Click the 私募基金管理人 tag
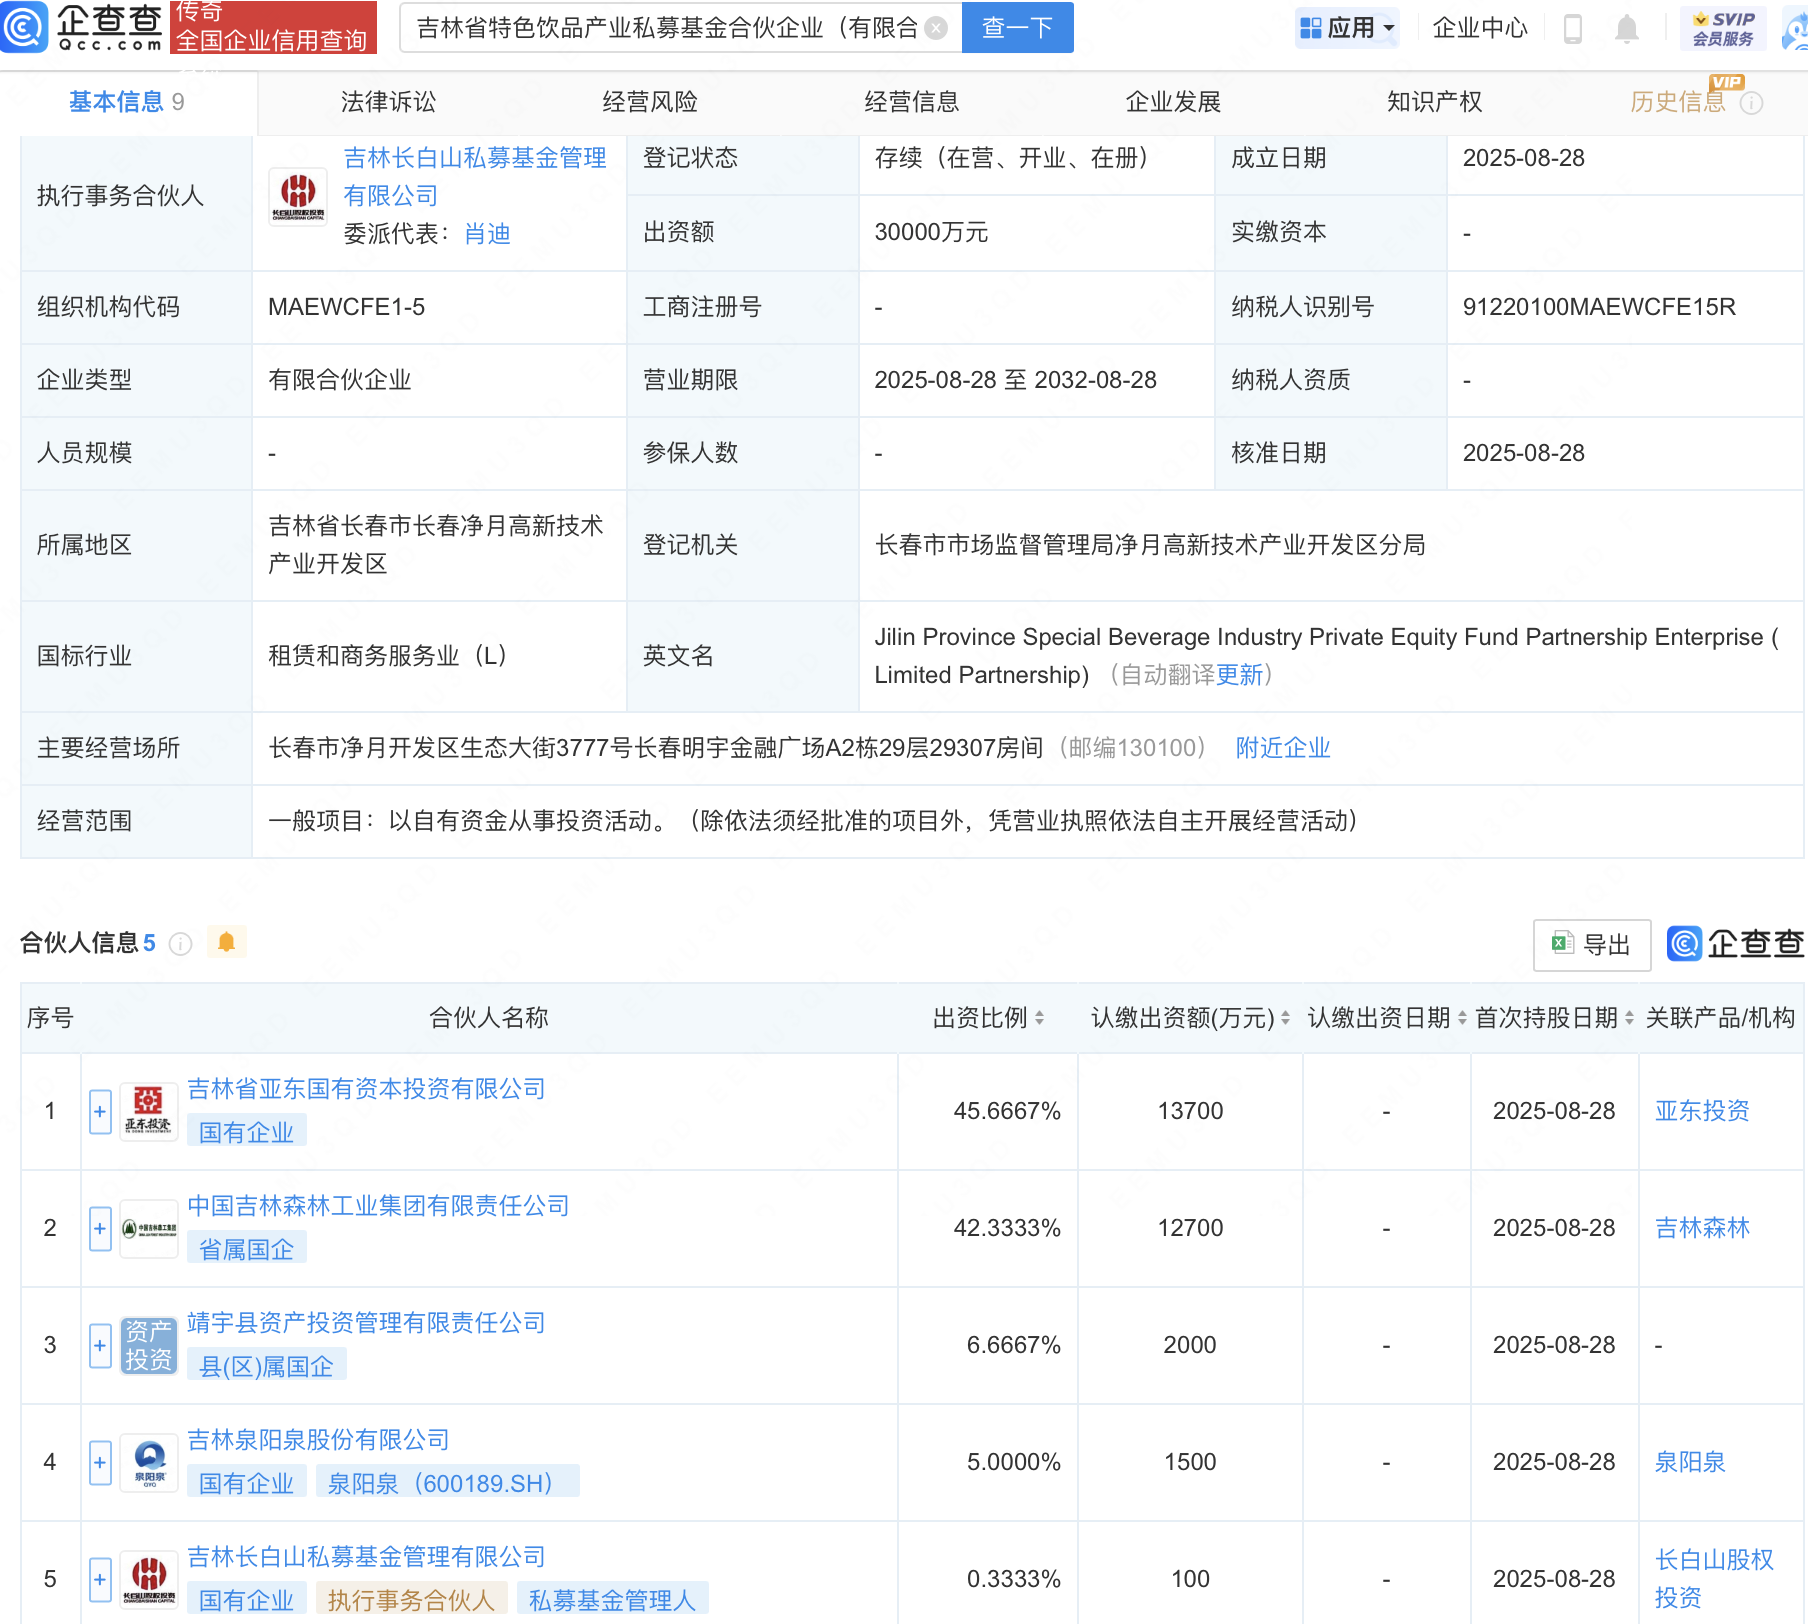Viewport: 1808px width, 1624px height. [612, 1600]
